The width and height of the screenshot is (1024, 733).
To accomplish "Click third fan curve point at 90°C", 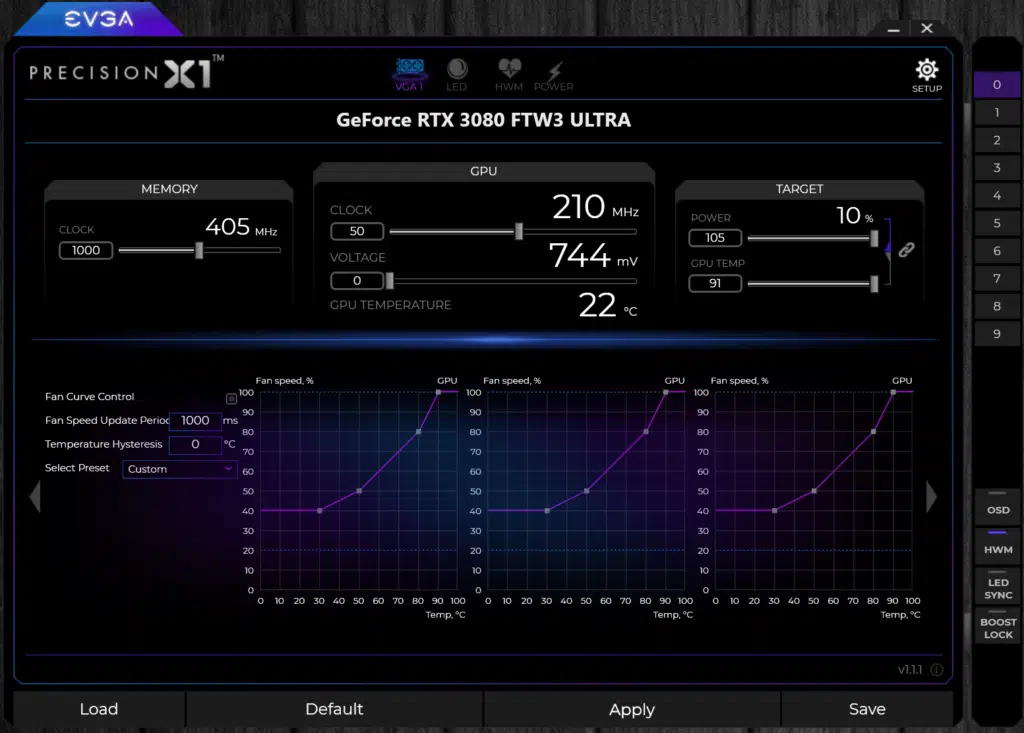I will click(x=893, y=392).
